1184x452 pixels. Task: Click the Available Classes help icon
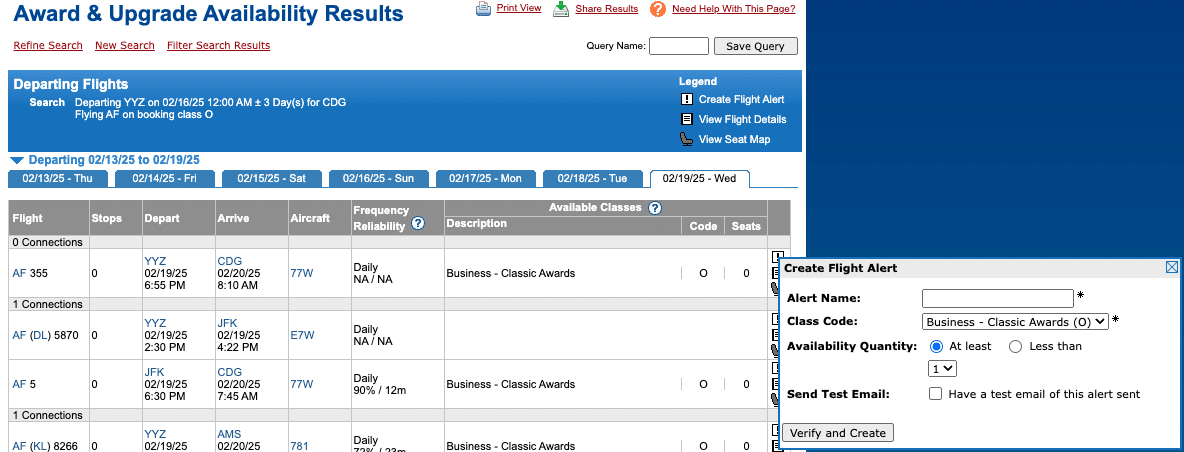point(655,208)
